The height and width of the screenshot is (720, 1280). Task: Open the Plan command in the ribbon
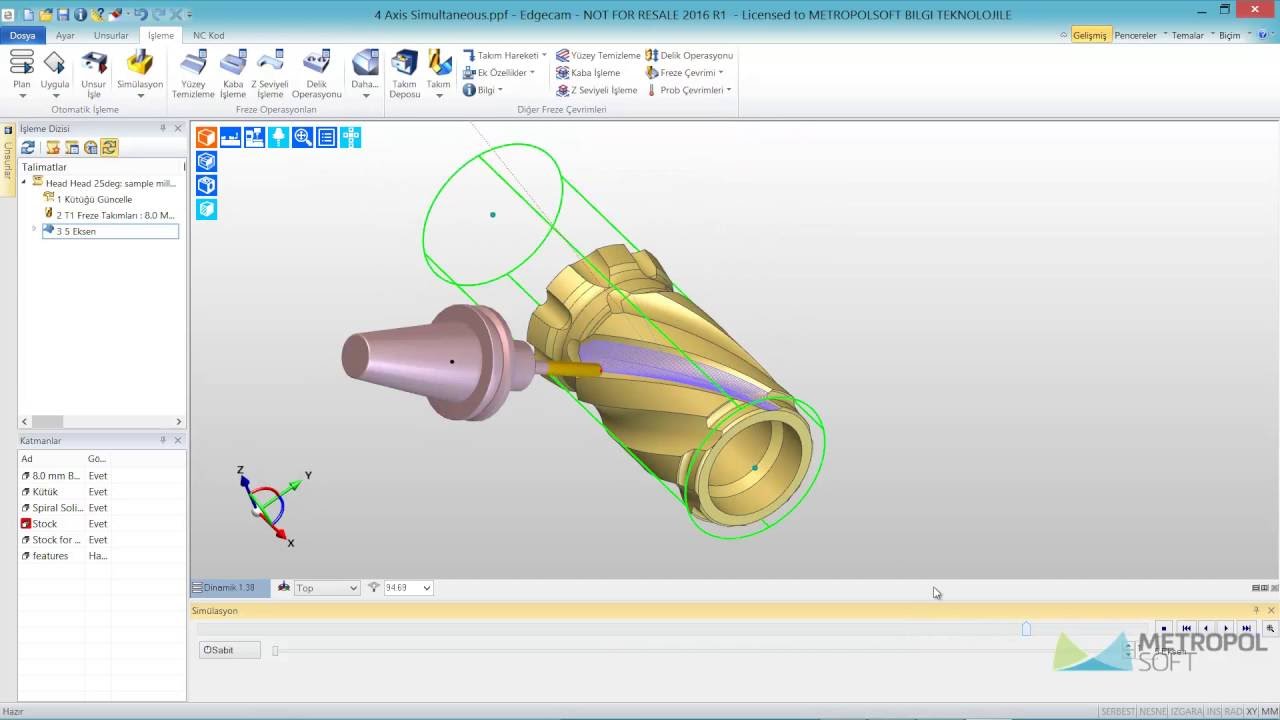pos(21,72)
